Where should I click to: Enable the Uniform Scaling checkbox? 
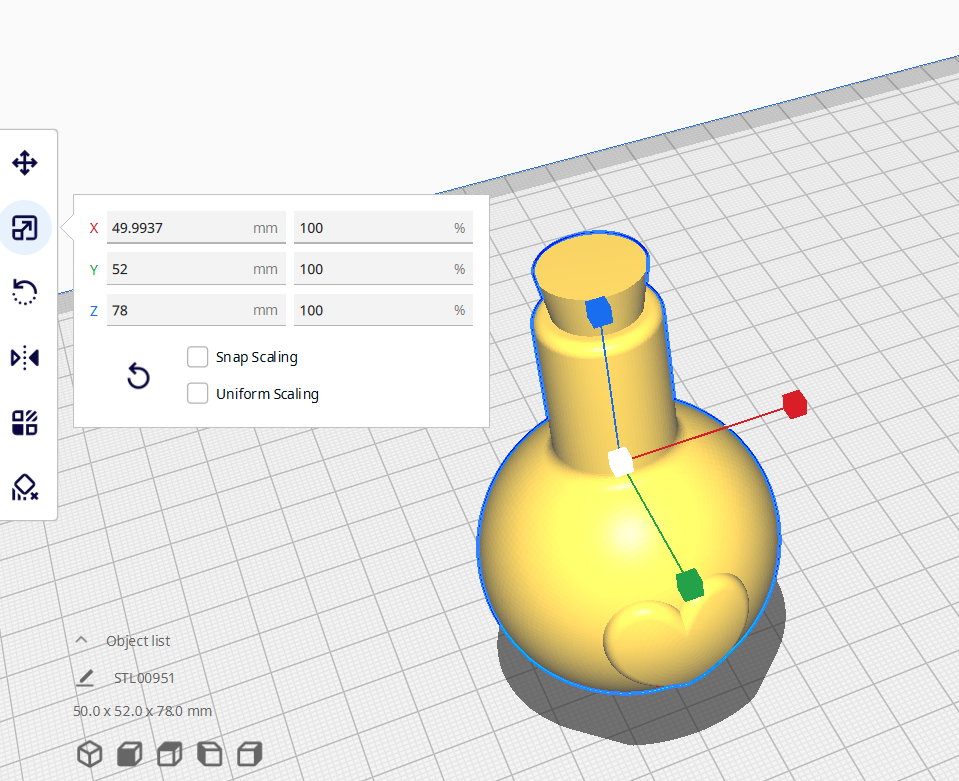point(198,393)
